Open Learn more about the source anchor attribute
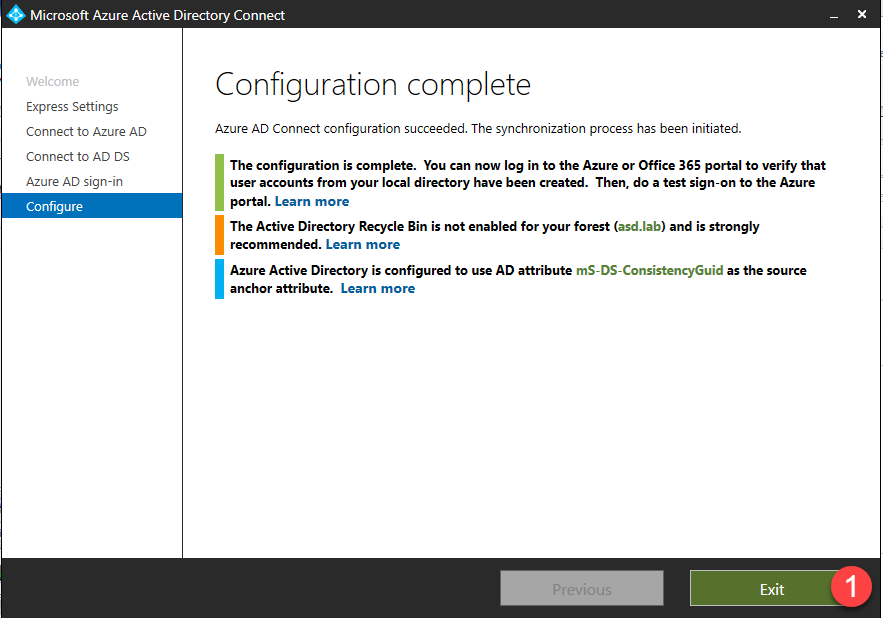The height and width of the screenshot is (618, 883). tap(377, 288)
